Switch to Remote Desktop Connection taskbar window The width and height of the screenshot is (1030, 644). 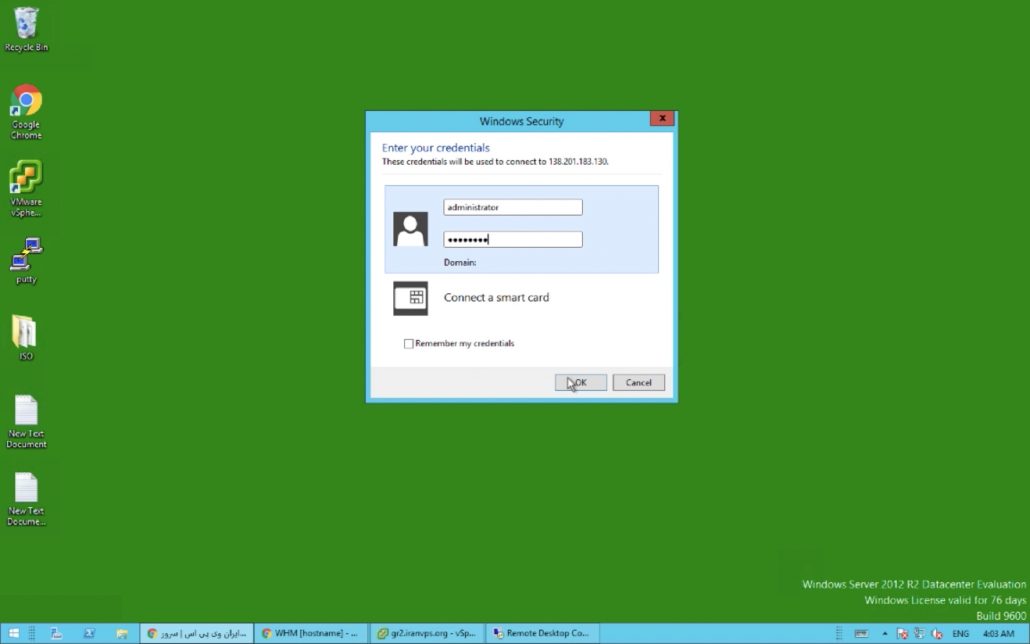540,633
